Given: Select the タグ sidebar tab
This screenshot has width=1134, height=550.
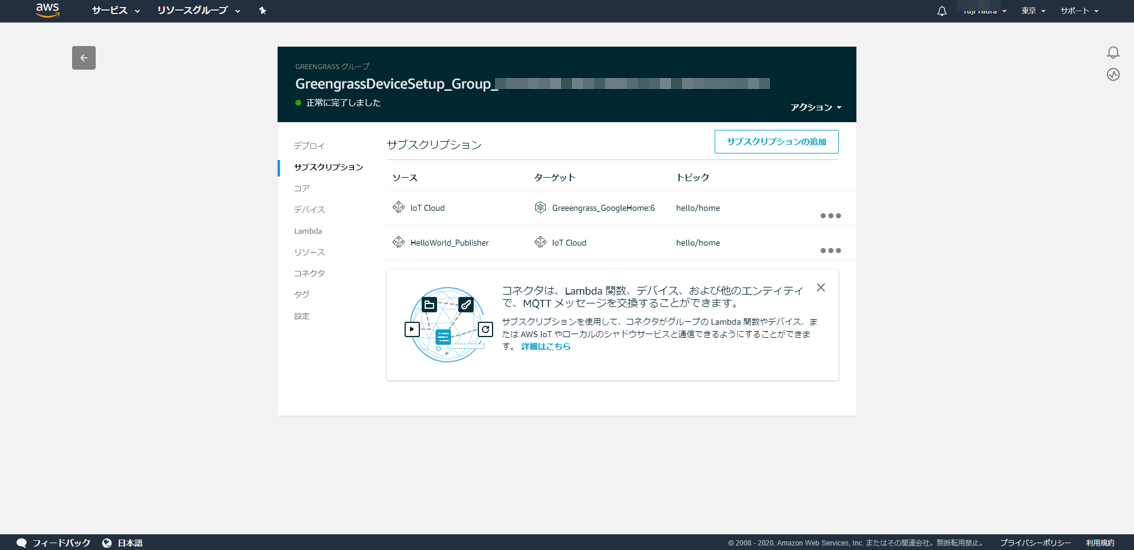Looking at the screenshot, I should pos(301,295).
